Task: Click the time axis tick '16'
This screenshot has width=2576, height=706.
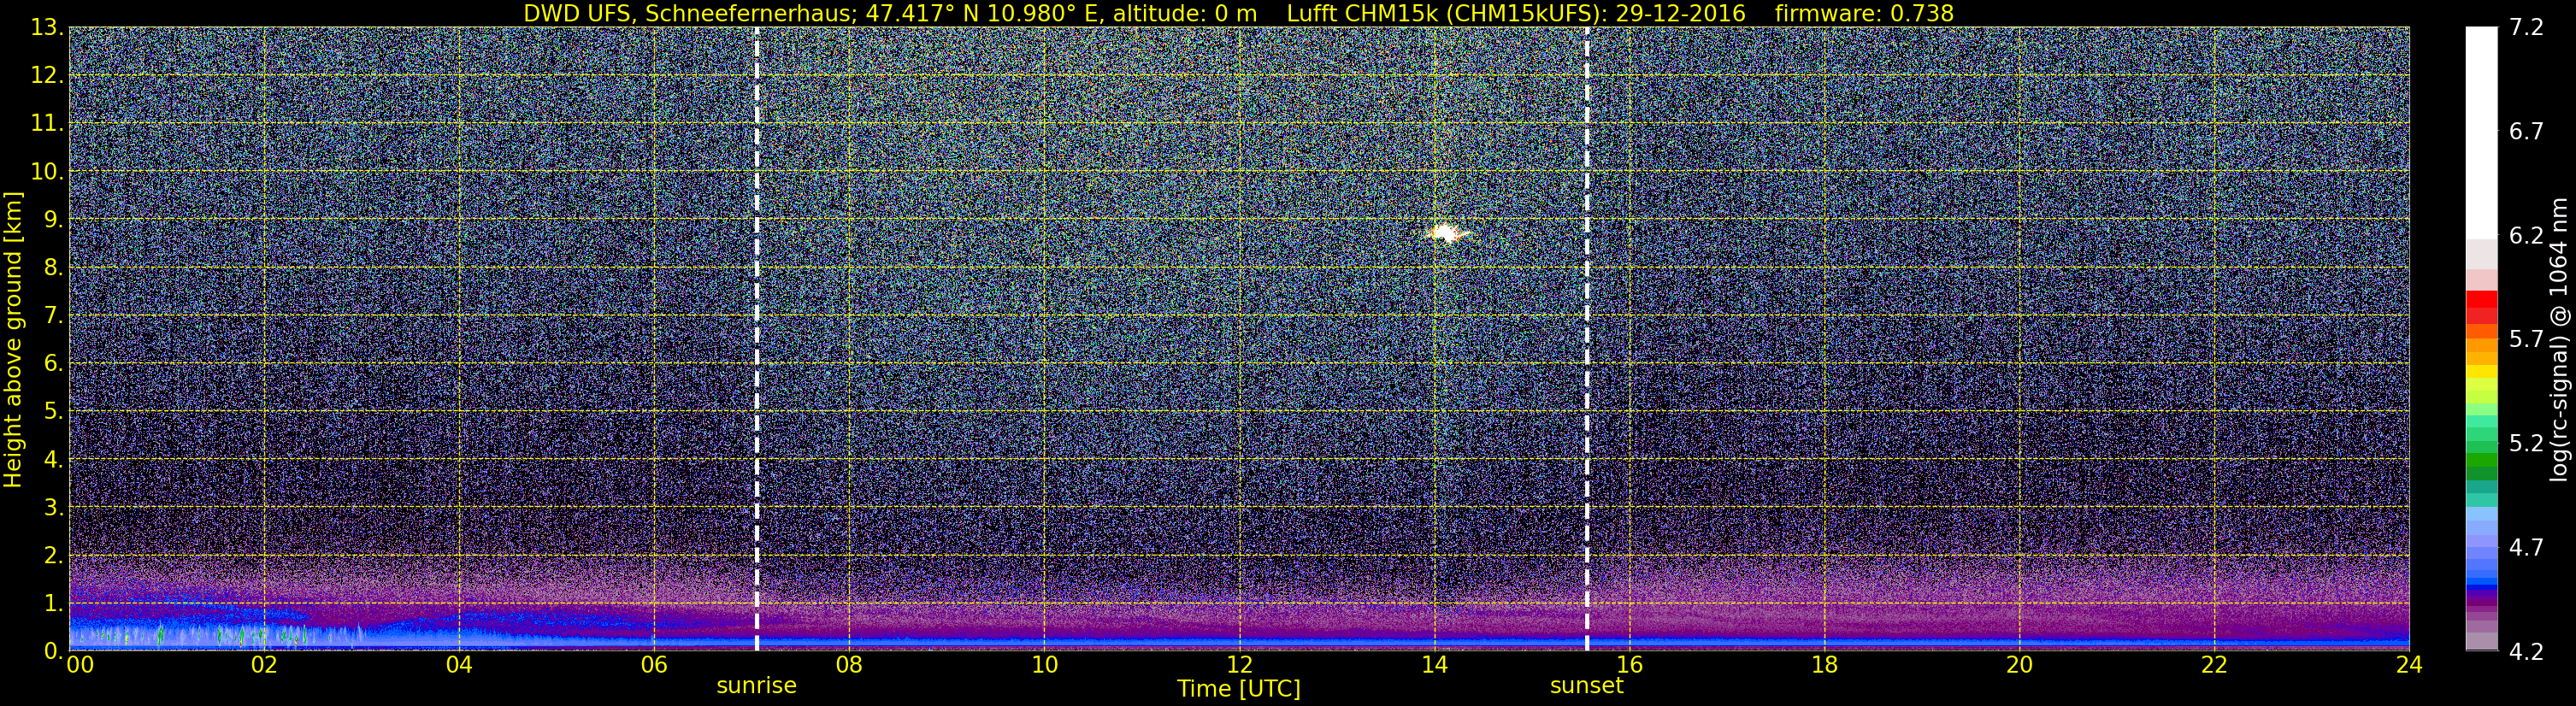Action: (x=1629, y=665)
